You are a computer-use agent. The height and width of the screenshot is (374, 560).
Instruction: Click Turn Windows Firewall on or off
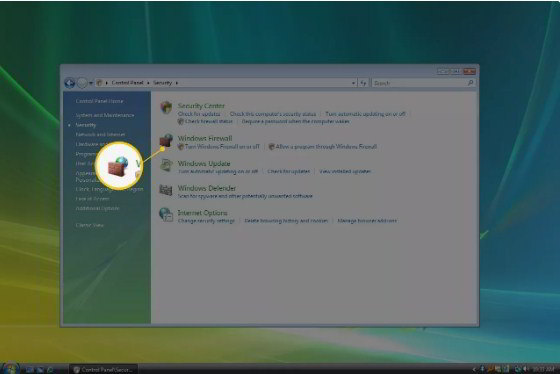click(222, 146)
